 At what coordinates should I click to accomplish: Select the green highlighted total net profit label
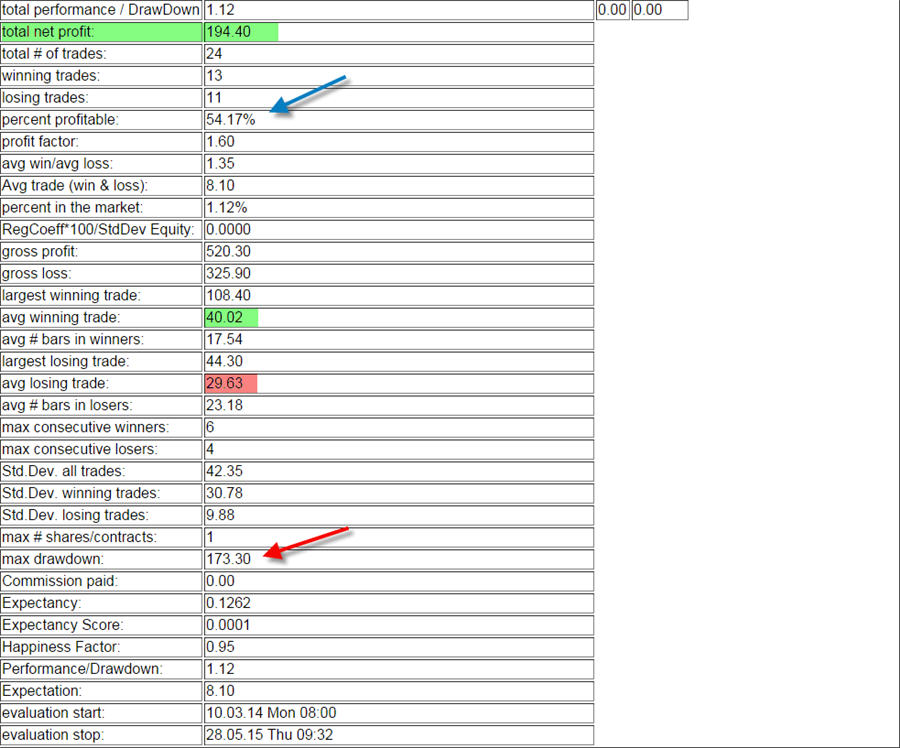(x=100, y=32)
